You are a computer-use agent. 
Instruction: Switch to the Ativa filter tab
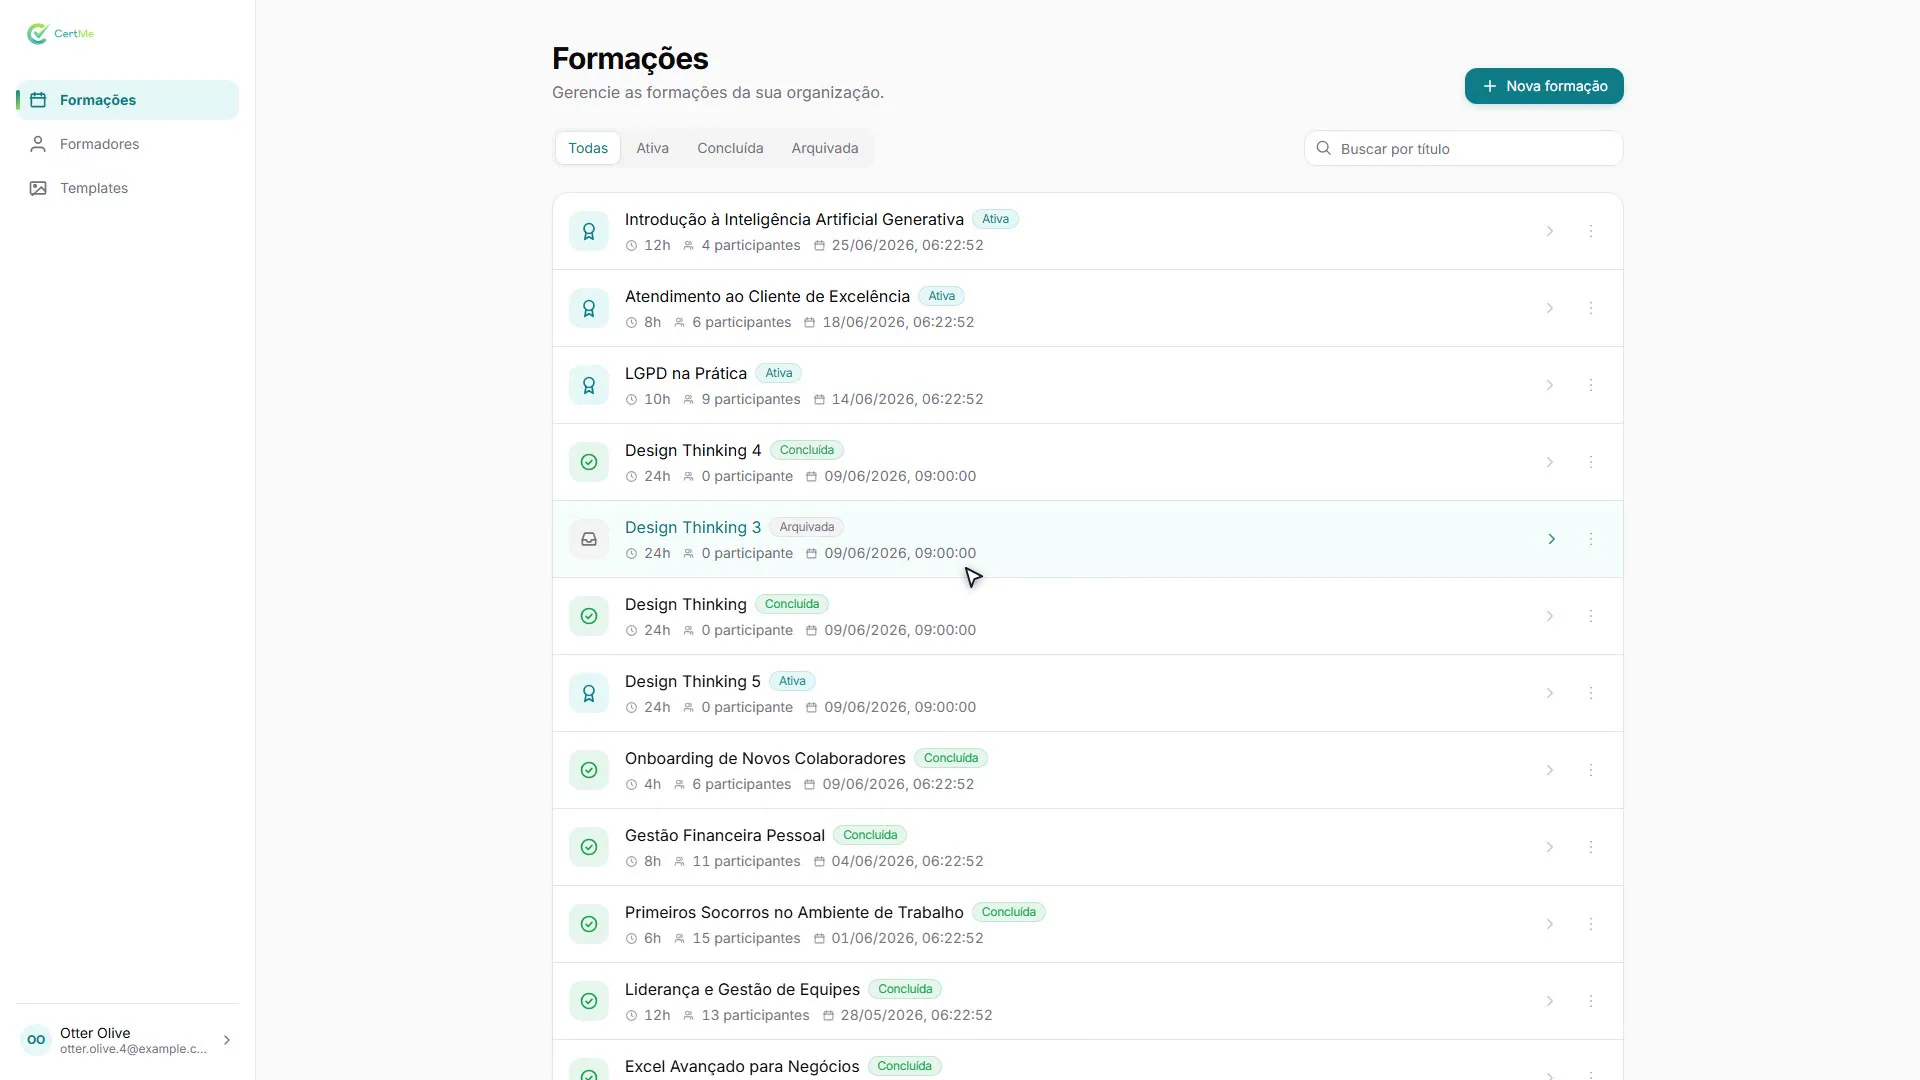(652, 148)
